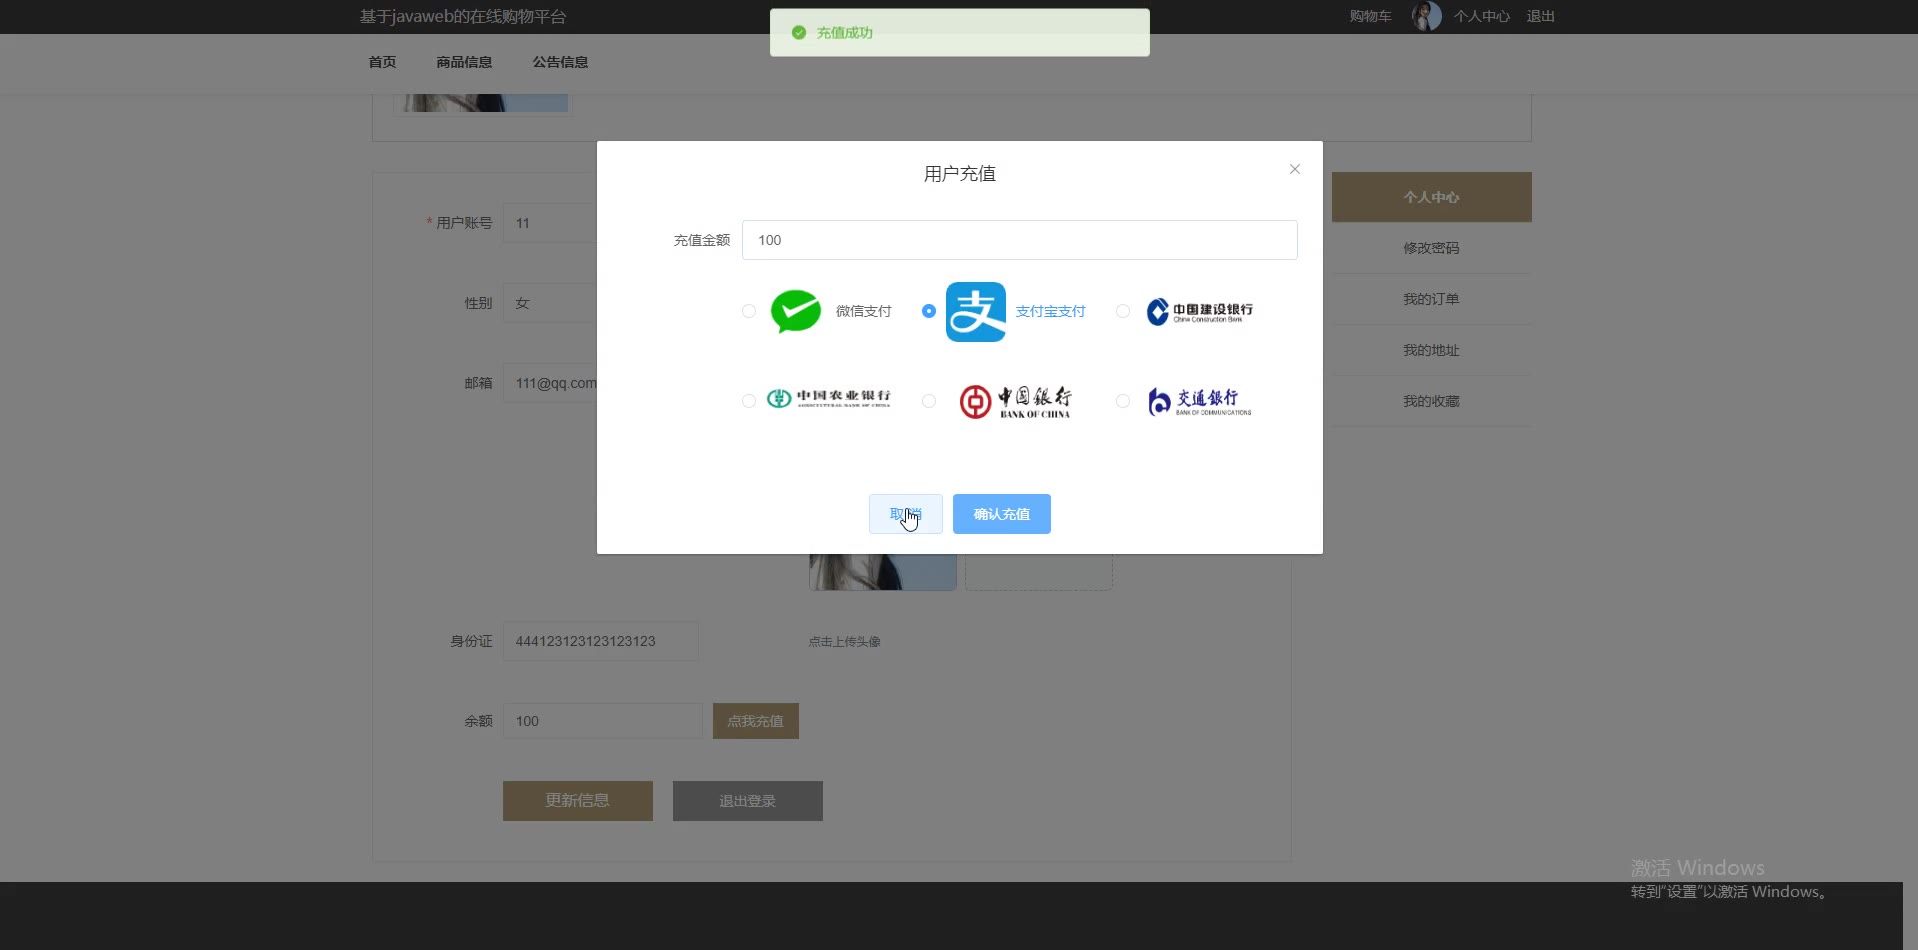Viewport: 1918px width, 950px height.
Task: Confirm recharge with 确认充值 button
Action: [1002, 514]
